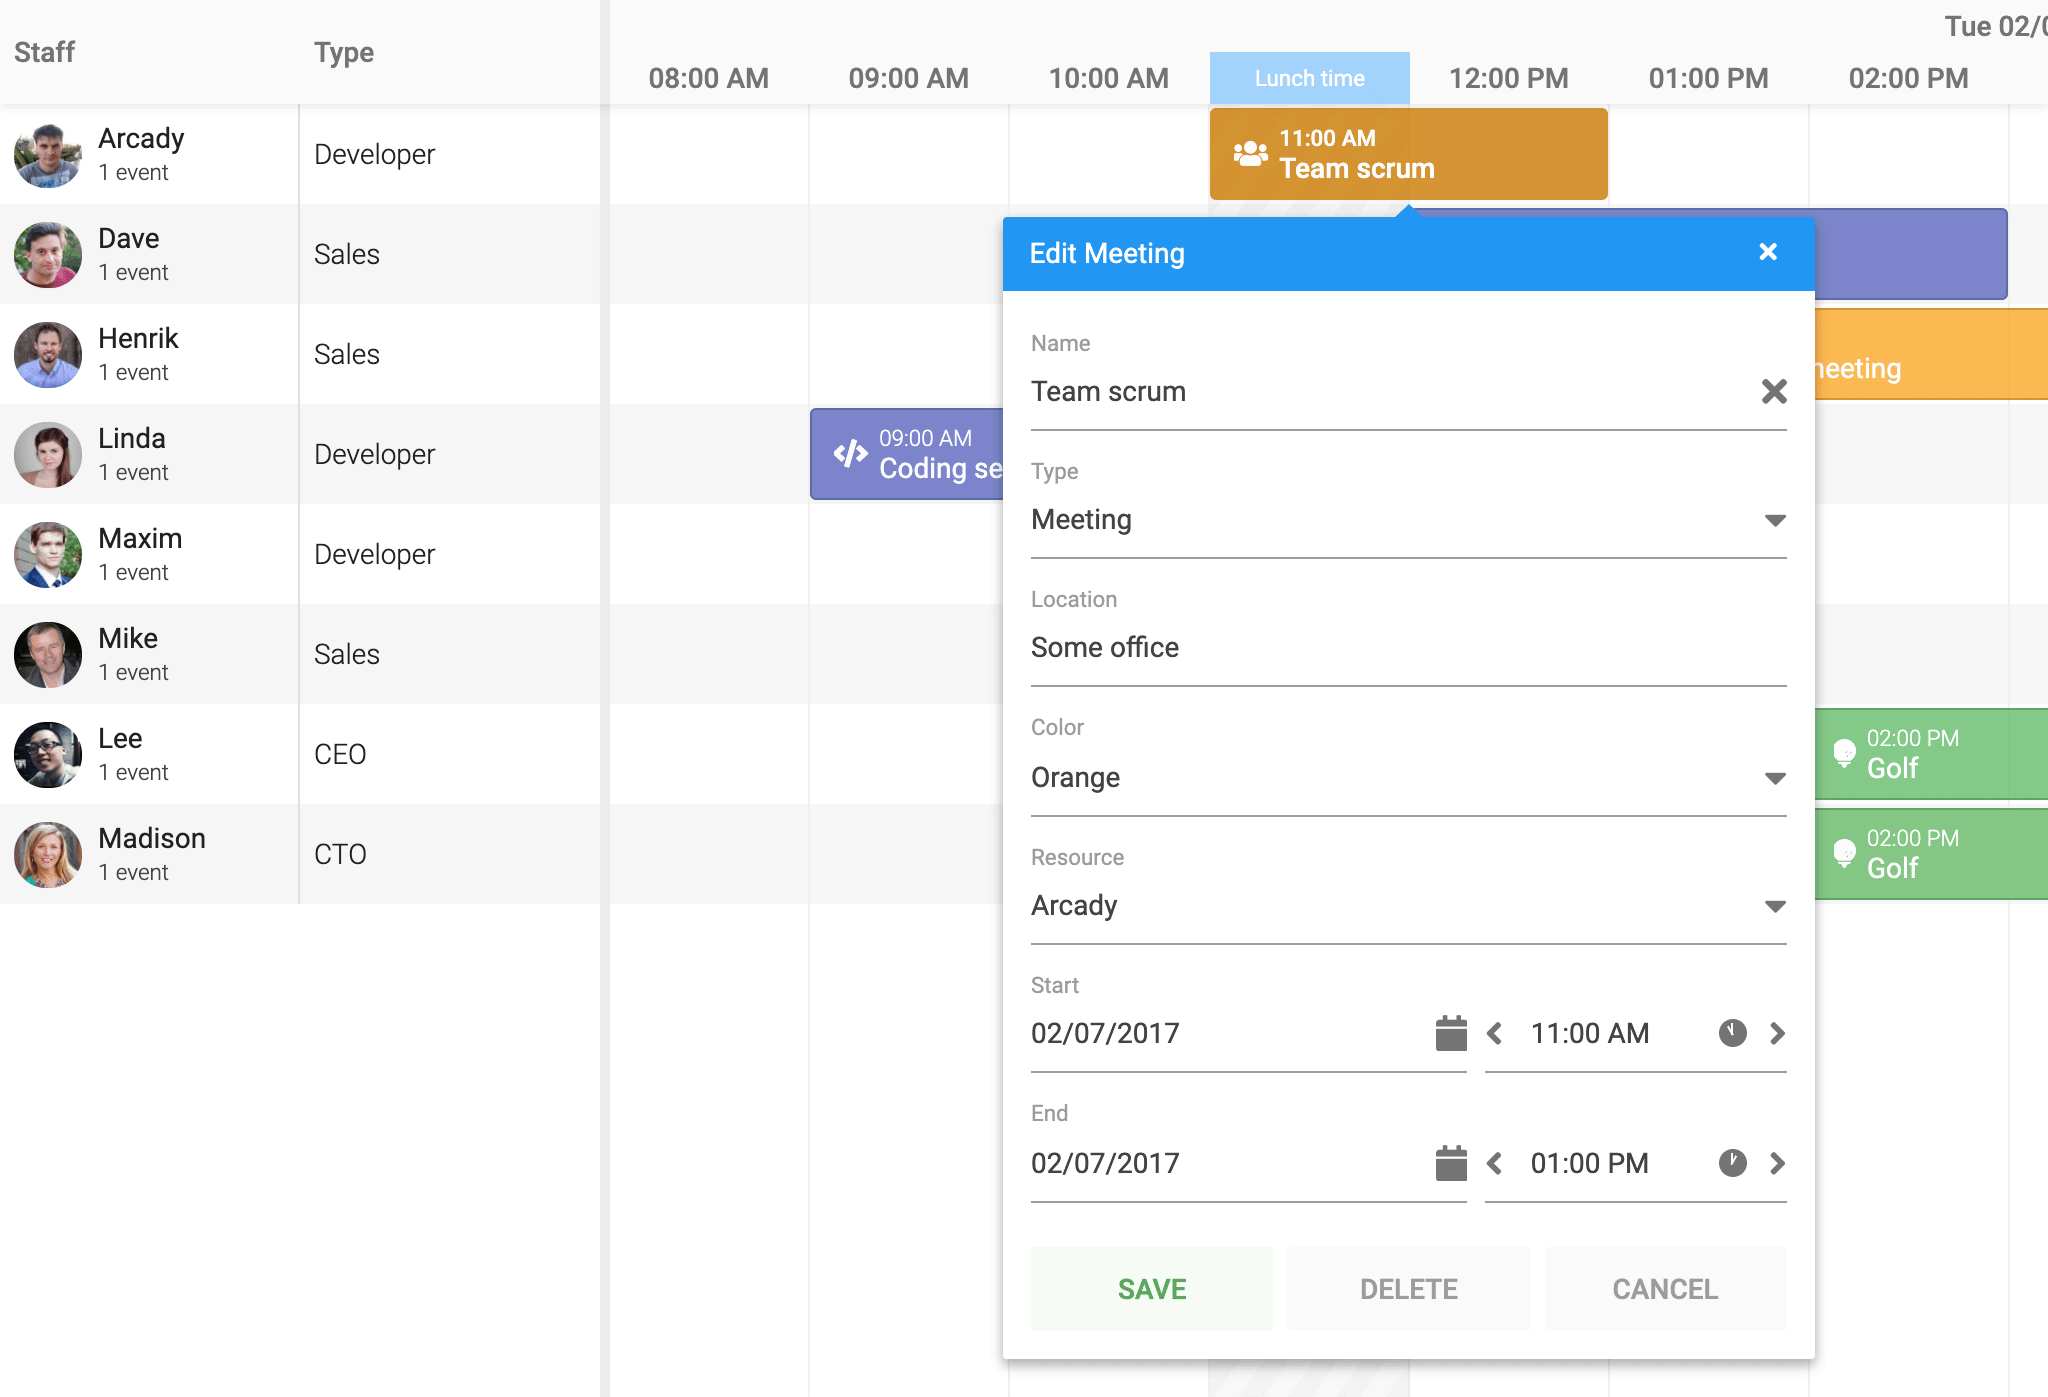Open the start date calendar picker

pos(1449,1033)
